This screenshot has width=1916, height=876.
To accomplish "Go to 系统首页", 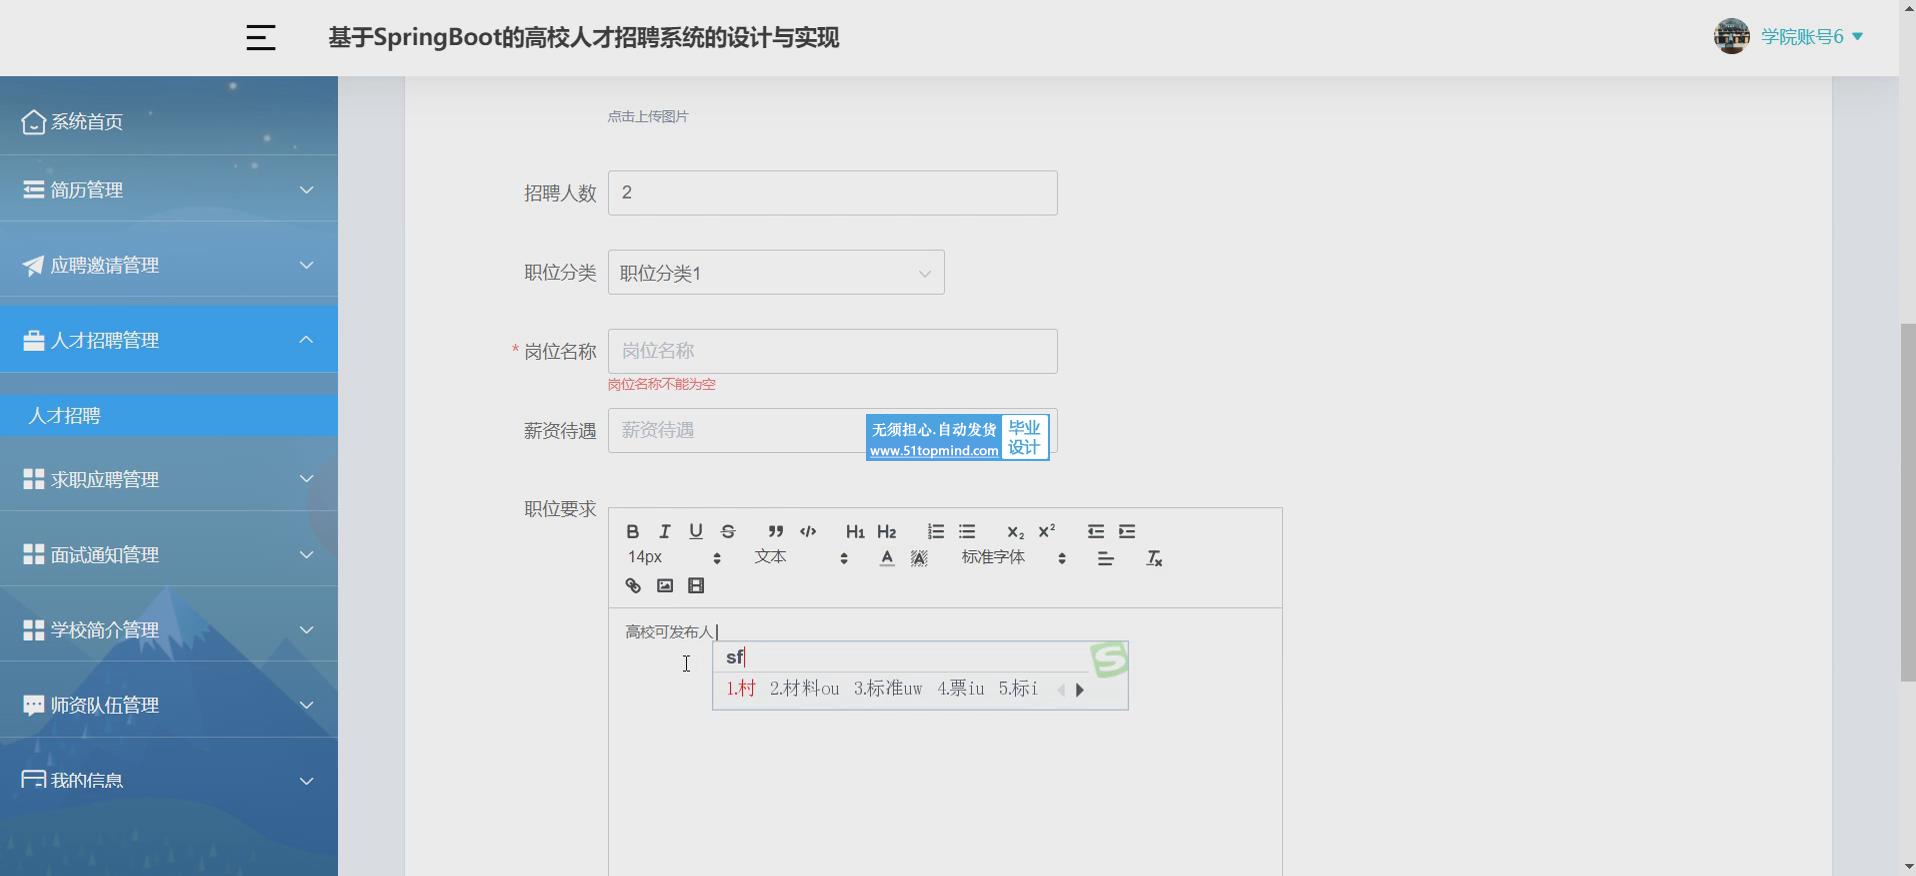I will (169, 122).
